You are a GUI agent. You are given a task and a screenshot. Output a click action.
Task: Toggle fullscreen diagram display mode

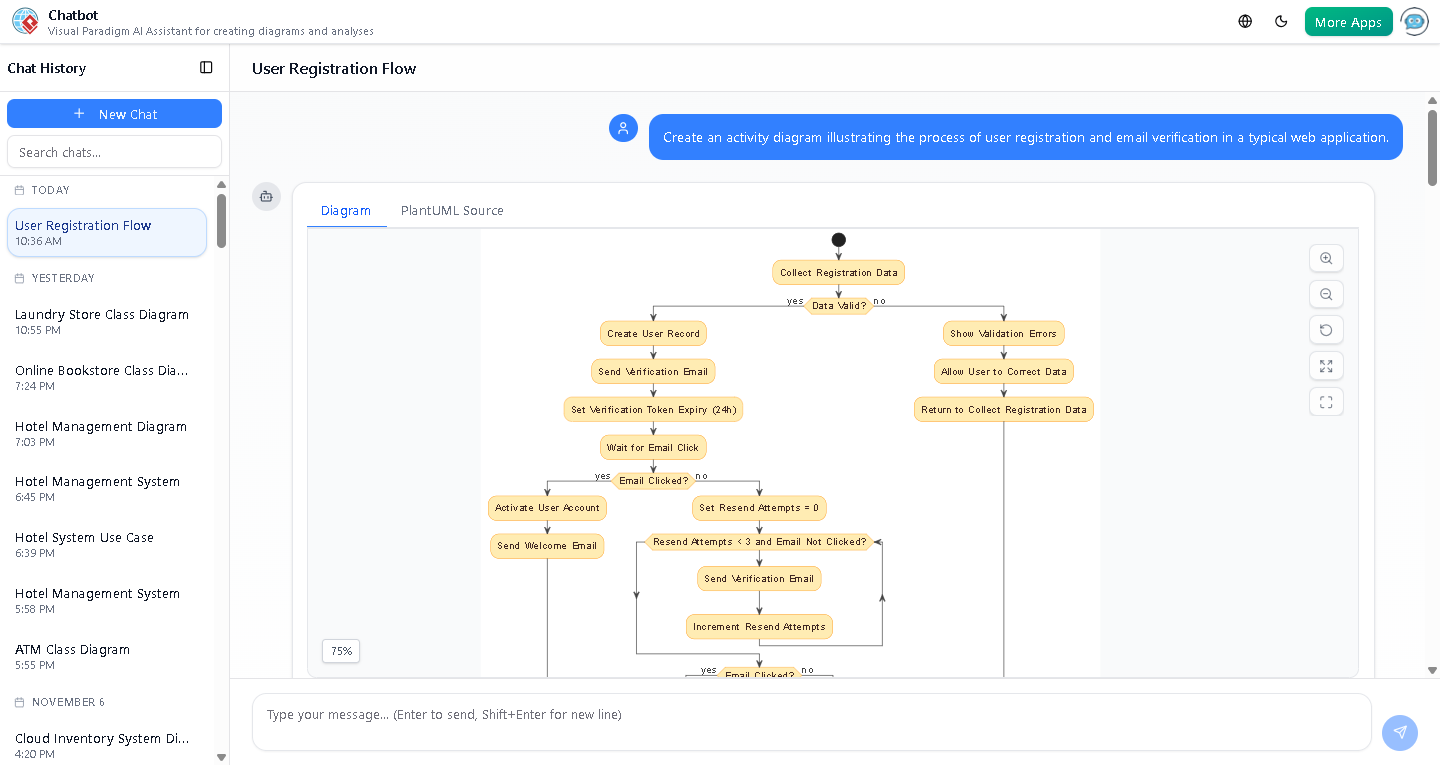pos(1326,401)
